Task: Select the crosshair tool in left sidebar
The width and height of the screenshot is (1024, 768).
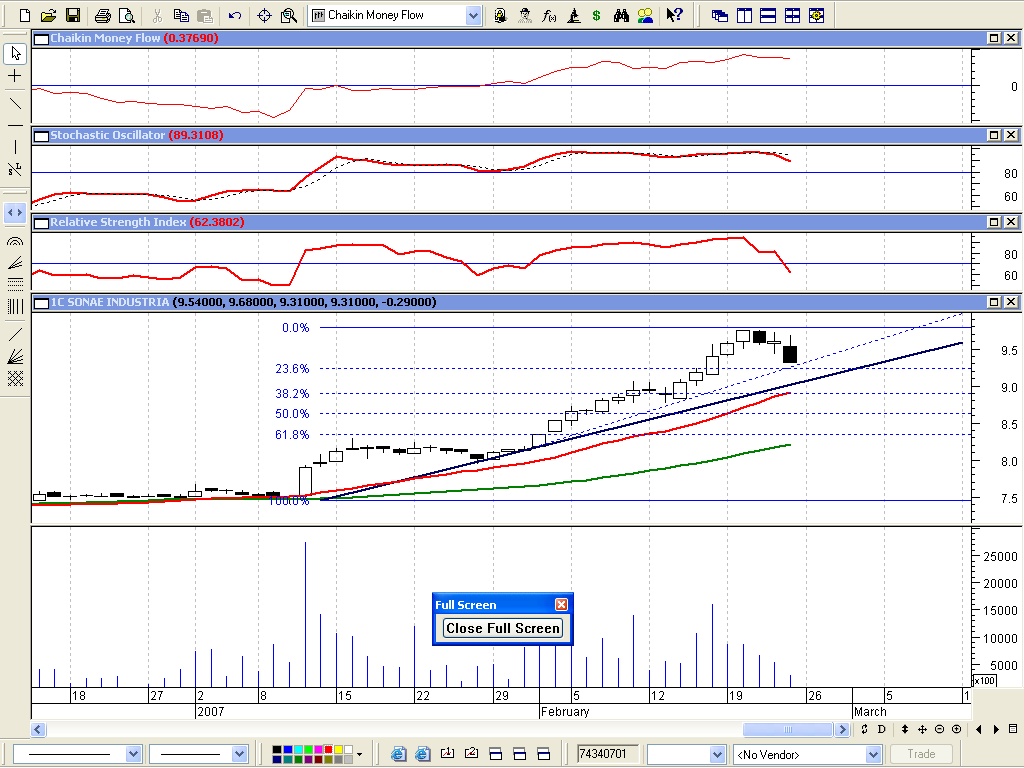Action: click(15, 76)
